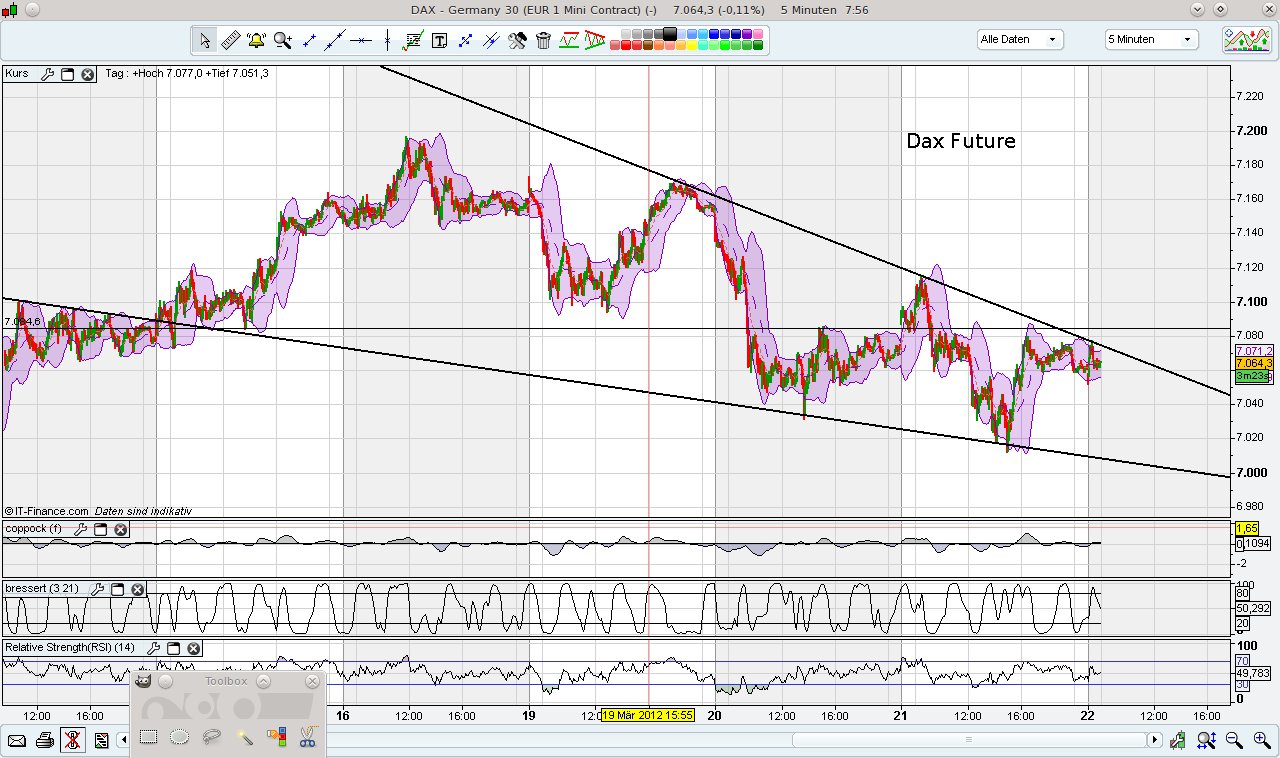Click the chart scroll left arrow
This screenshot has height=758, width=1280.
click(x=124, y=740)
